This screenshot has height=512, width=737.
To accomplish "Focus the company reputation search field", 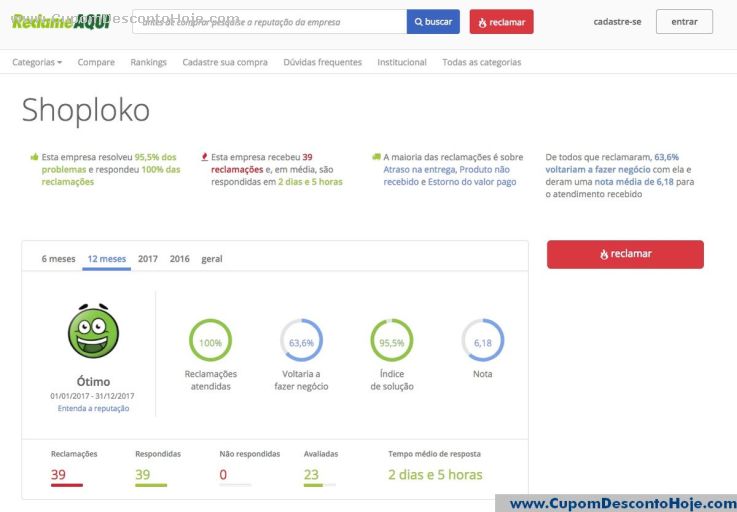I will coord(269,22).
